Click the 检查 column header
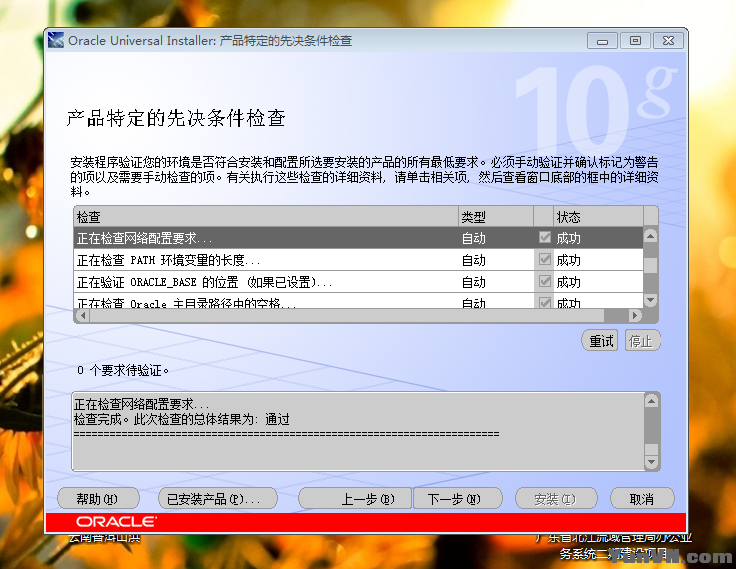Viewport: 736px width, 569px height. pos(266,216)
